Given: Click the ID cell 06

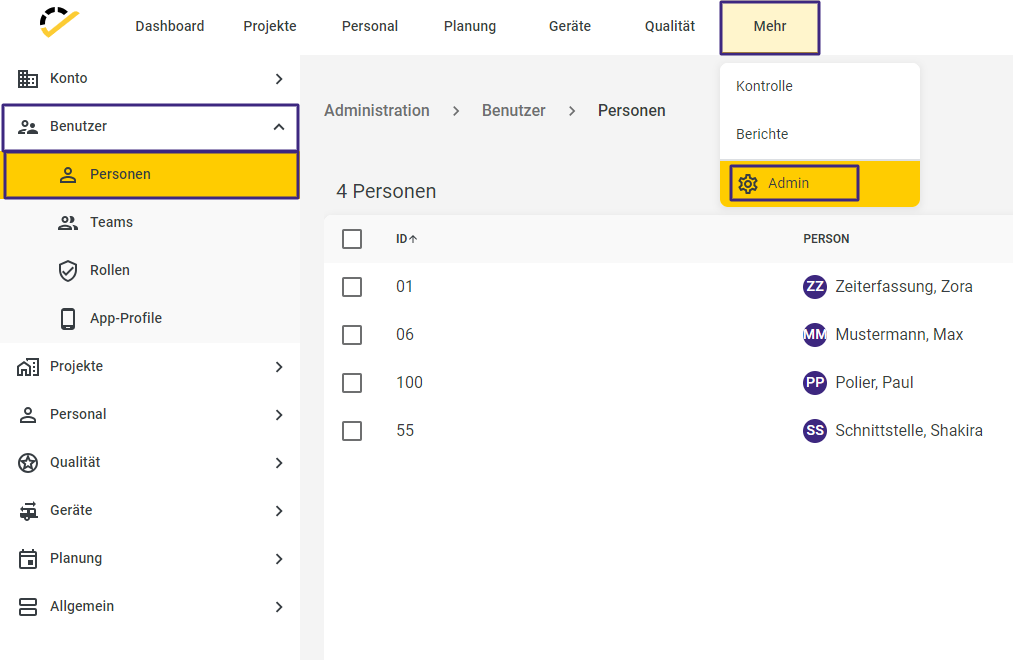Looking at the screenshot, I should (405, 335).
